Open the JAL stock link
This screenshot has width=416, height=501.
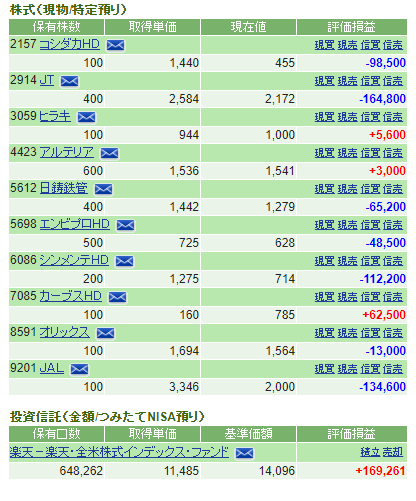click(52, 368)
